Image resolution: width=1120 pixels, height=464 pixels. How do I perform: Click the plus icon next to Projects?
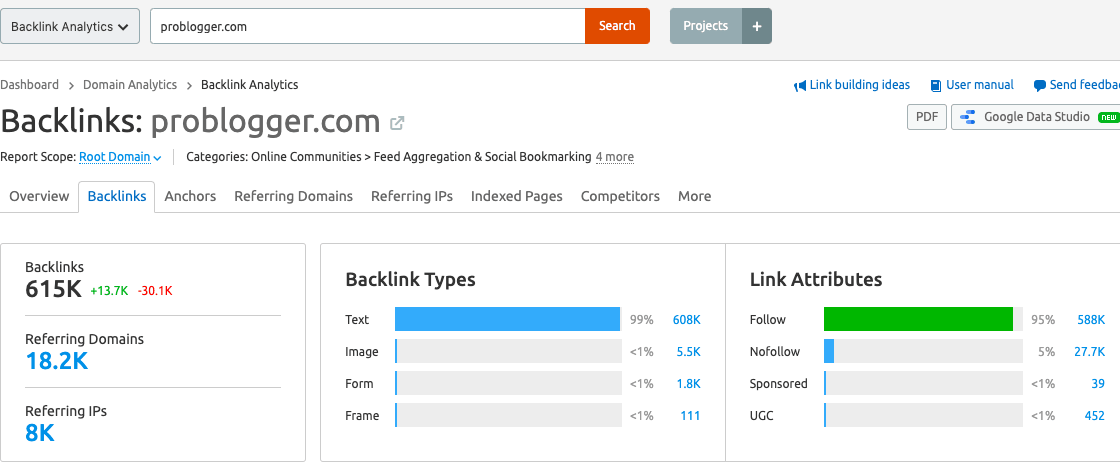click(x=757, y=26)
